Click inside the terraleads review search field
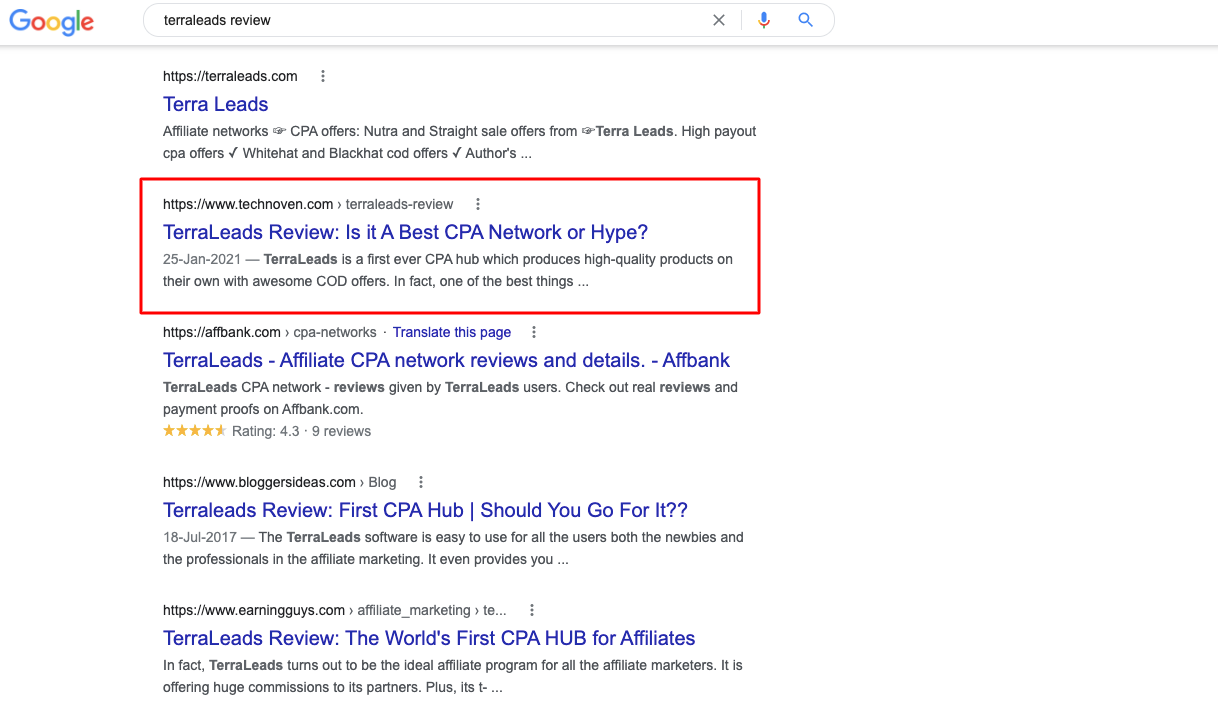This screenshot has width=1218, height=725. pos(420,20)
